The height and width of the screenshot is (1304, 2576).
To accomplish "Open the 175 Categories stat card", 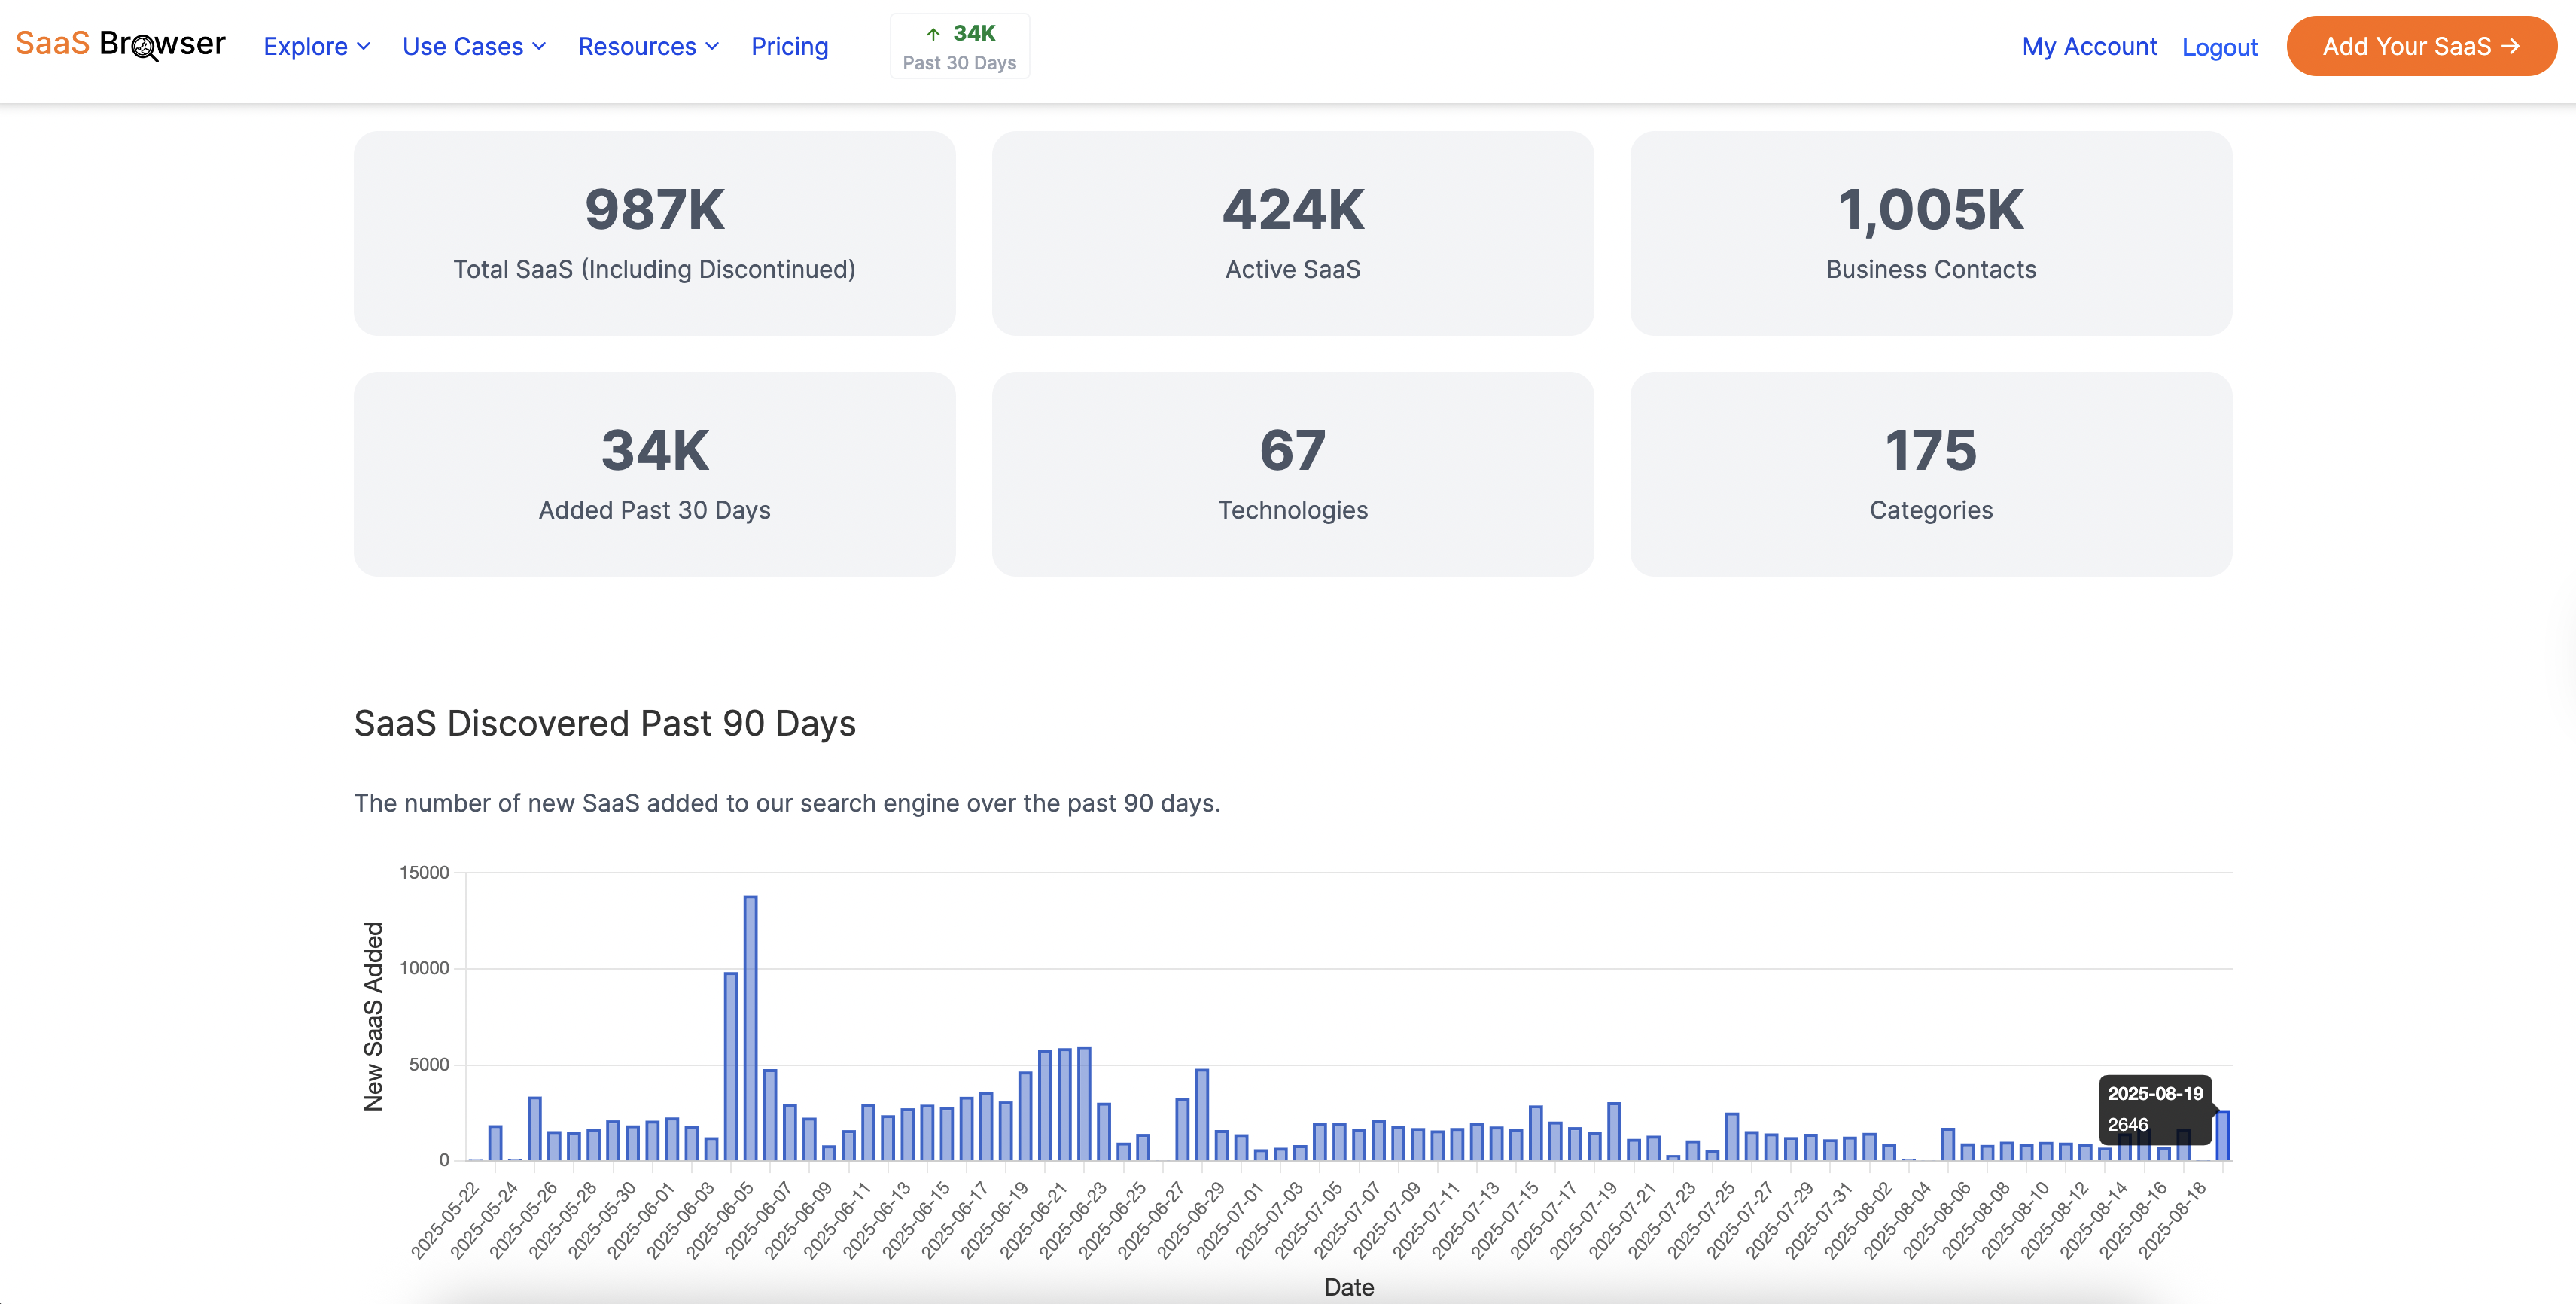I will tap(1930, 473).
